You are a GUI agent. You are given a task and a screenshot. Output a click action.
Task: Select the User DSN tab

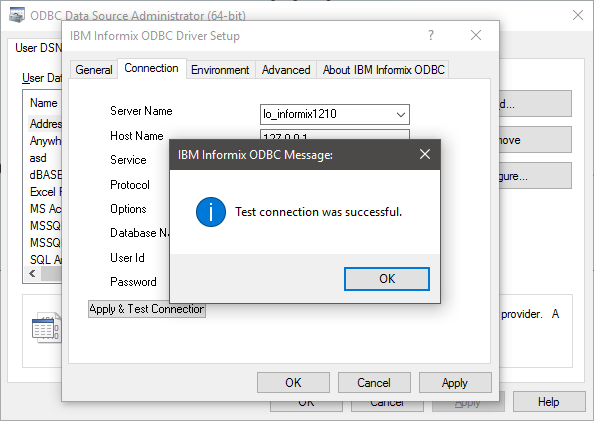coord(38,48)
